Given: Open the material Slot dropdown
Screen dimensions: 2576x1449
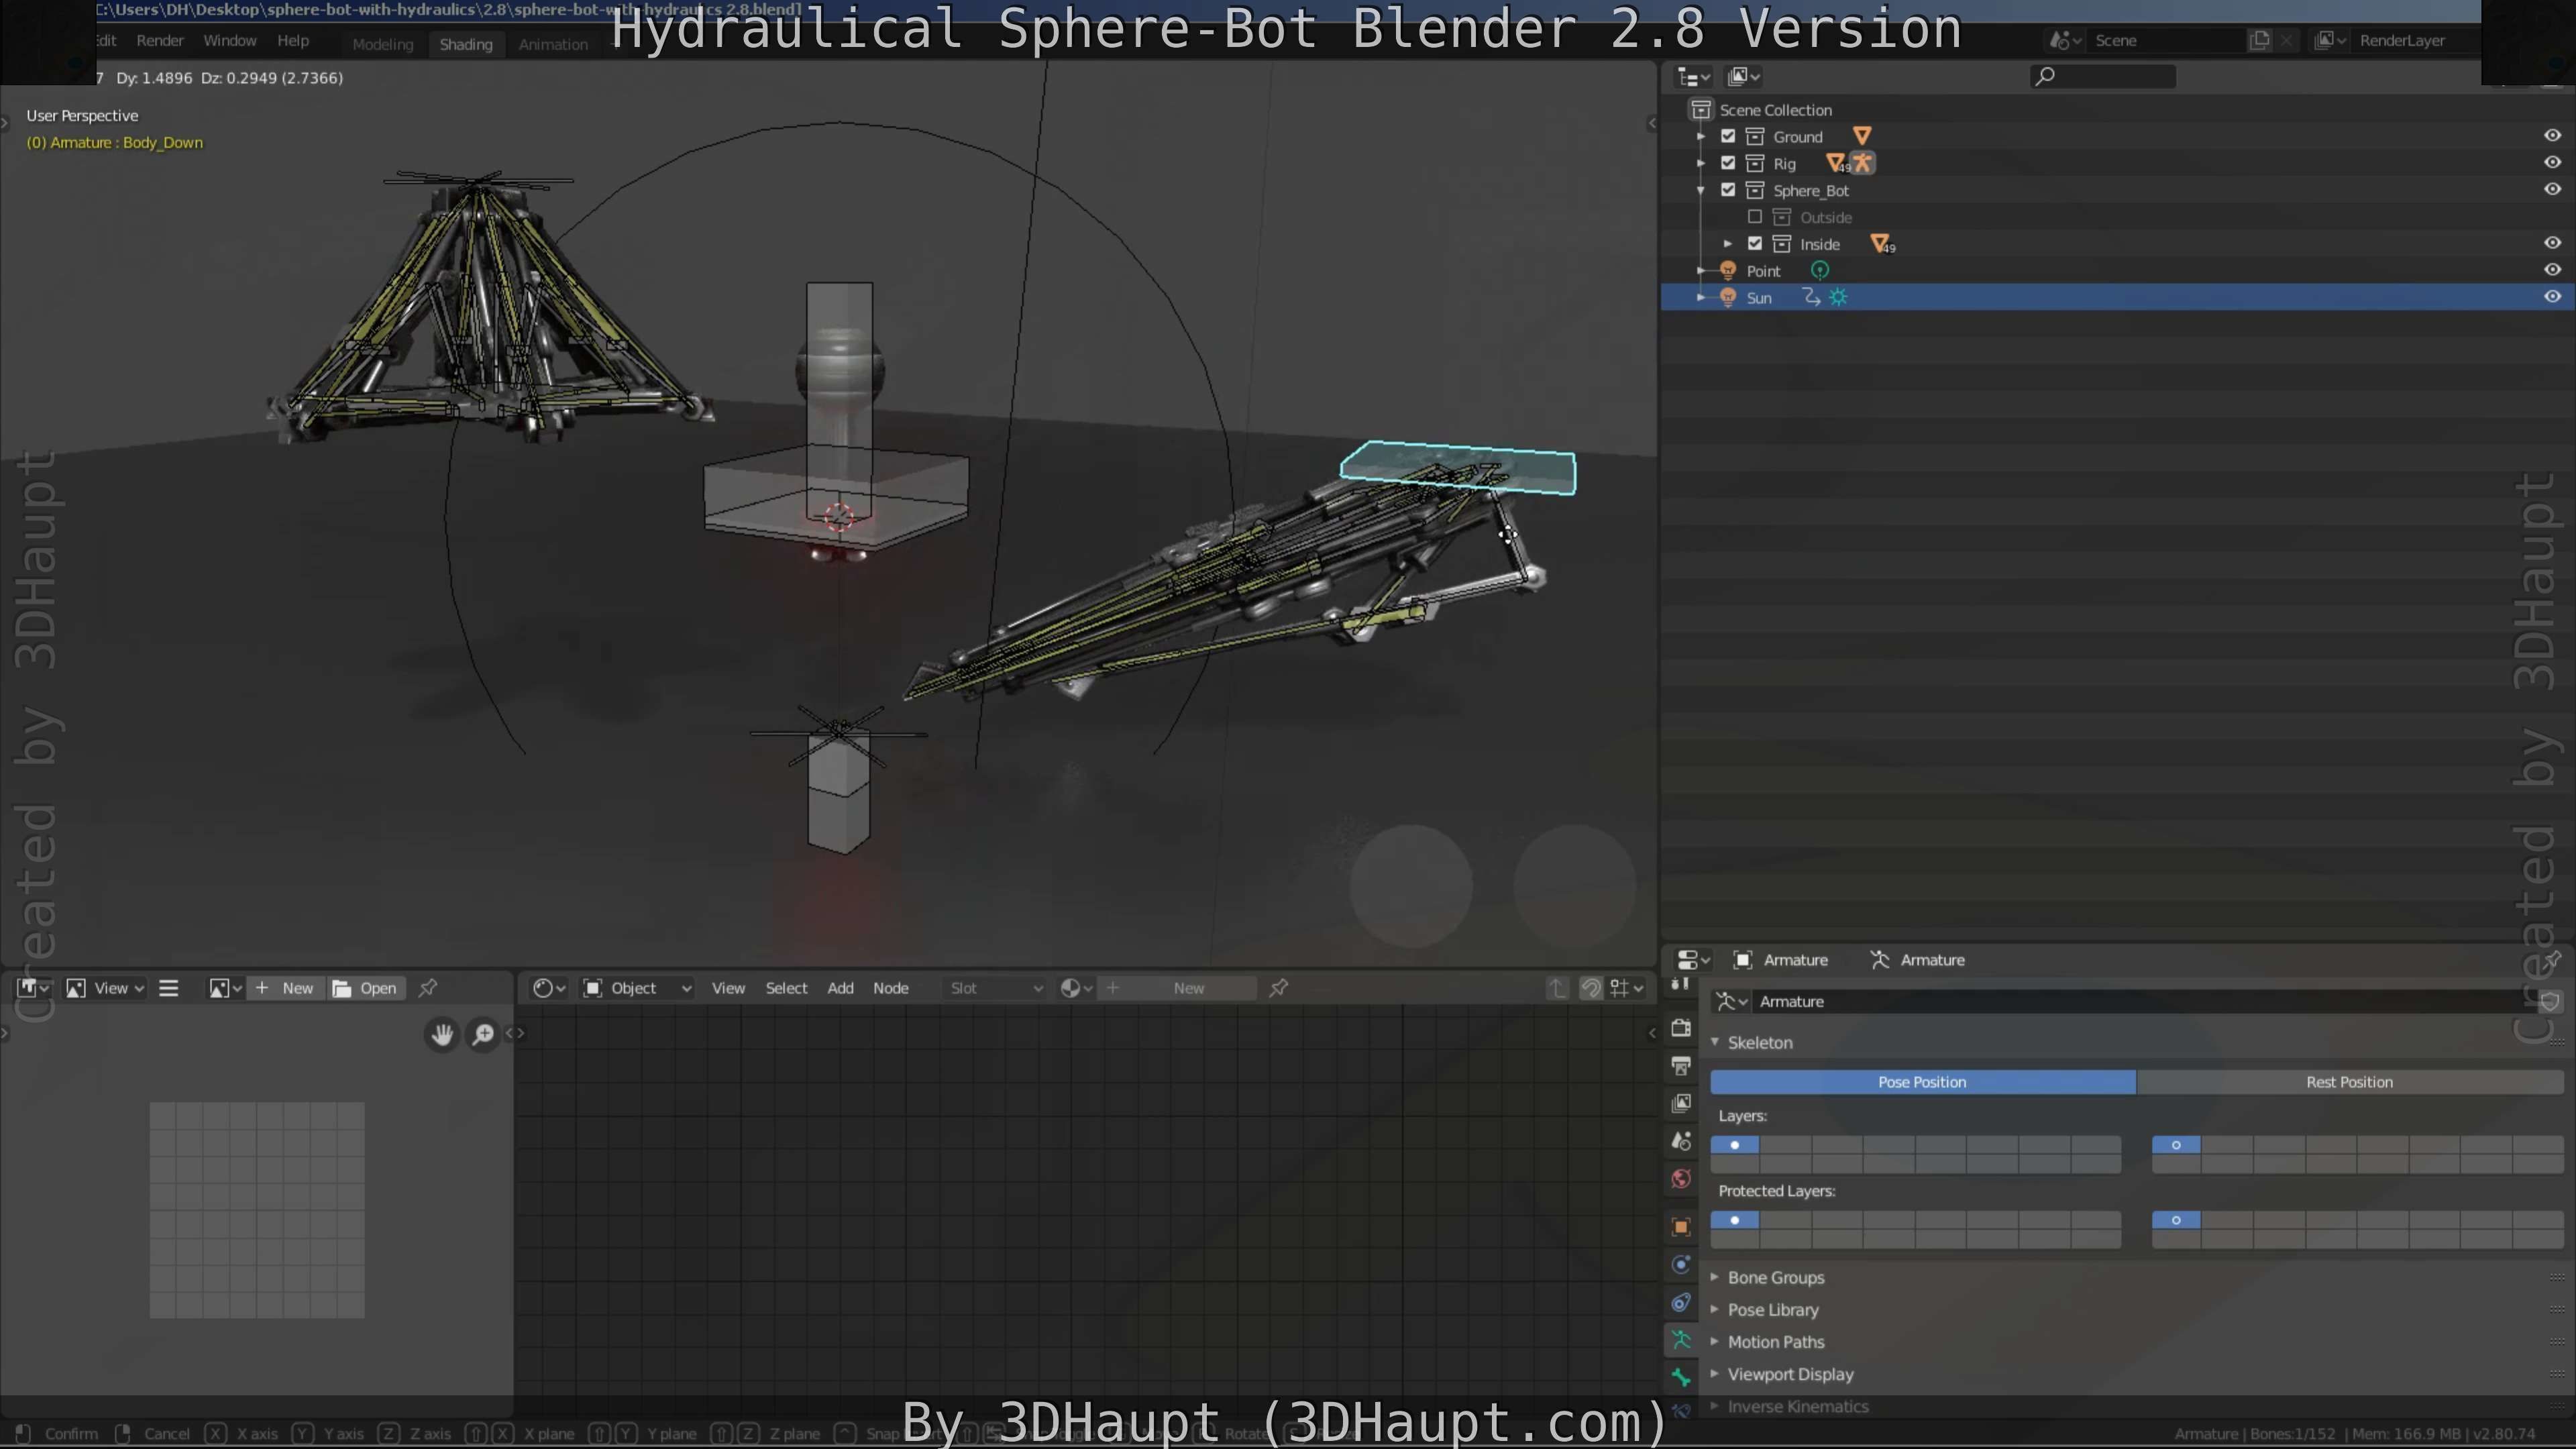Looking at the screenshot, I should point(996,988).
